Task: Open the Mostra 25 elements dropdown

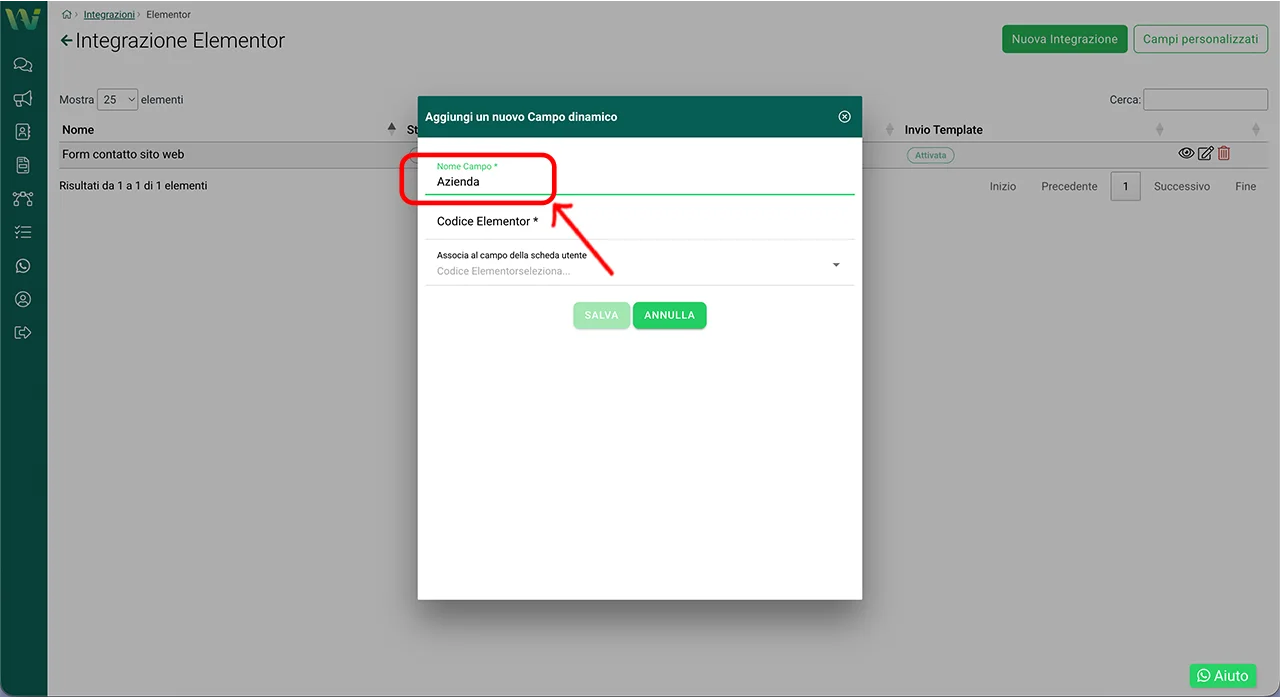Action: (117, 100)
